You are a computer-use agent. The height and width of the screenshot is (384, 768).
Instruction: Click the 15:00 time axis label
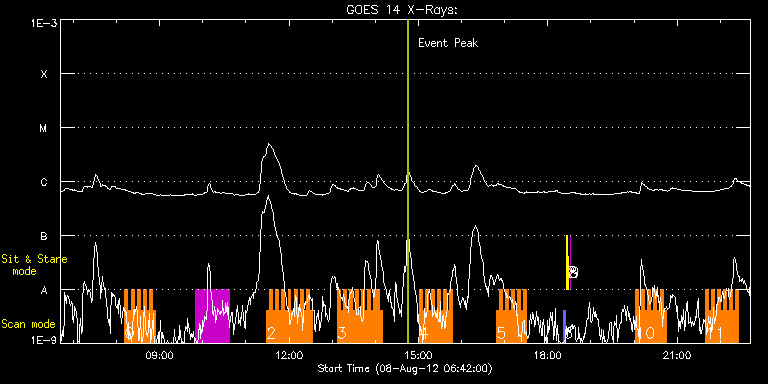click(419, 355)
